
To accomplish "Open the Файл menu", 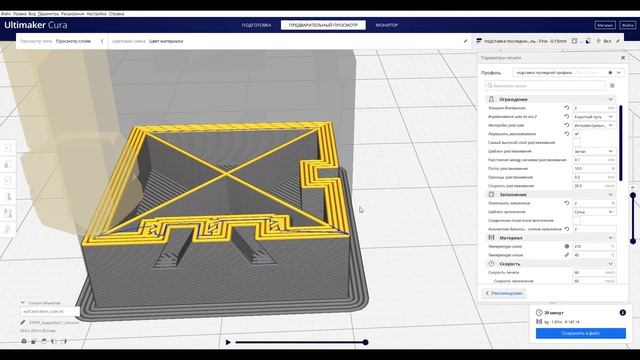I will click(x=6, y=13).
